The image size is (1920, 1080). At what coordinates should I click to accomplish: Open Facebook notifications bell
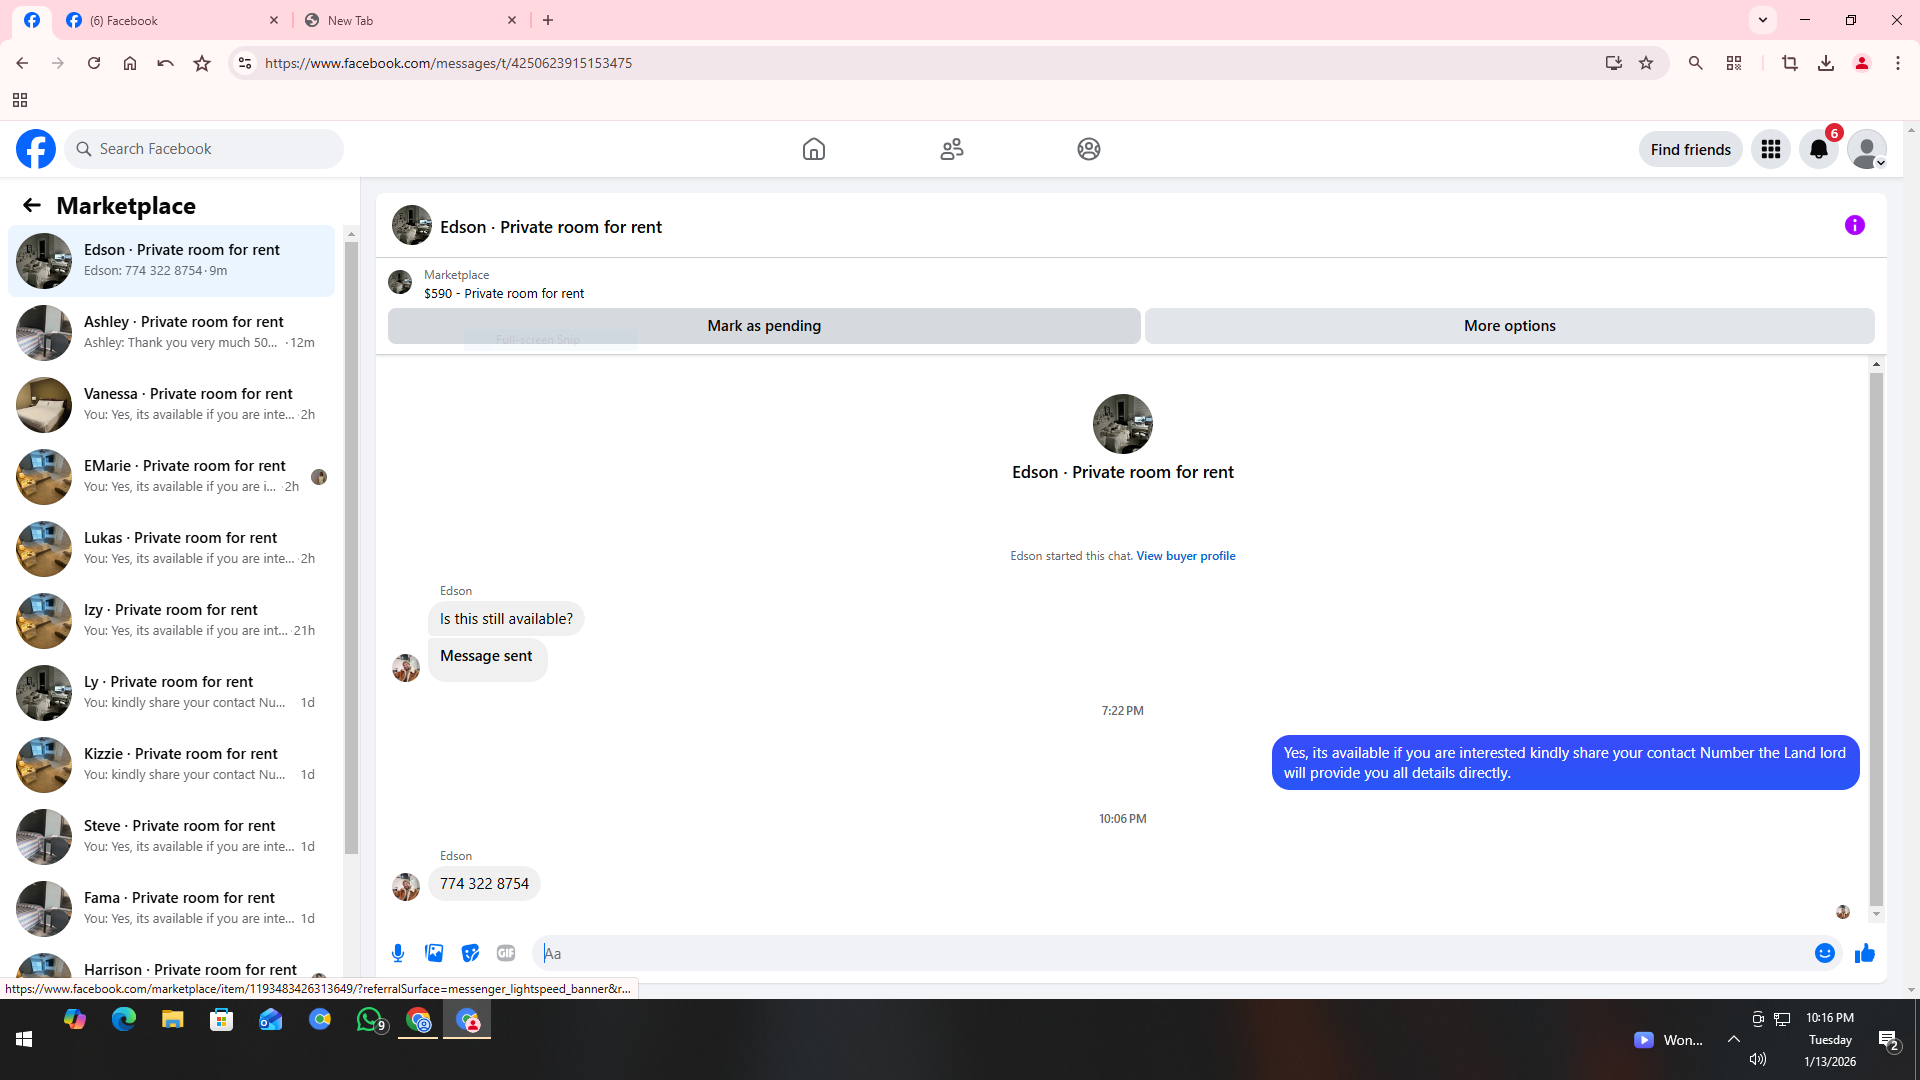[1818, 149]
